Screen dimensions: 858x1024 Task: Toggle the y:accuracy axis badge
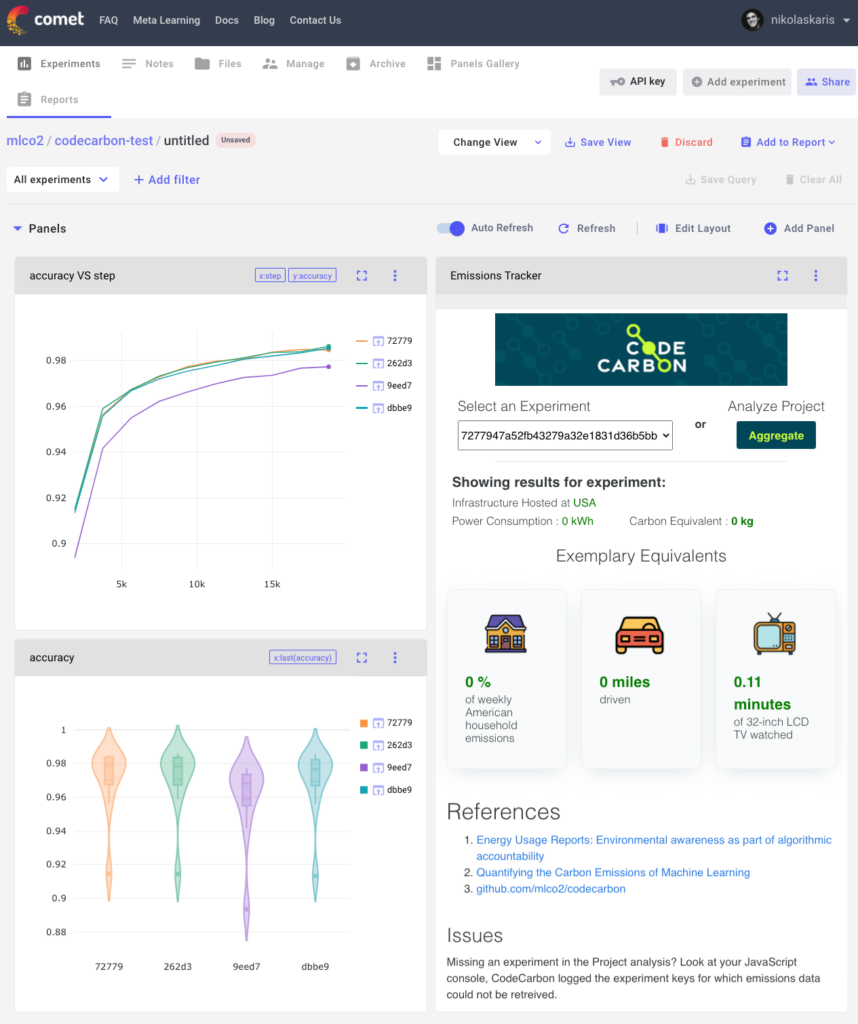pyautogui.click(x=311, y=274)
